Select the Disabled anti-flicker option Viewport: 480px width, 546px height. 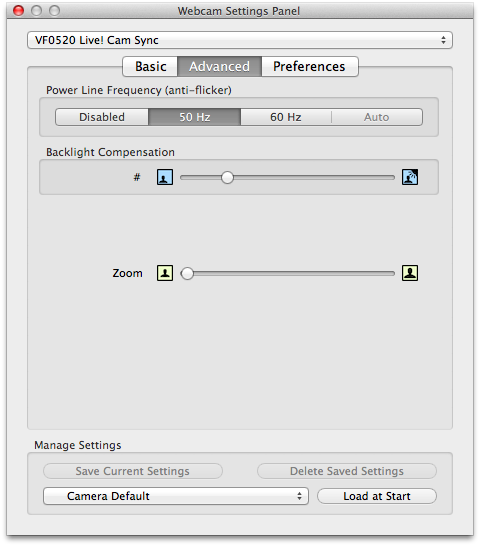tap(102, 117)
